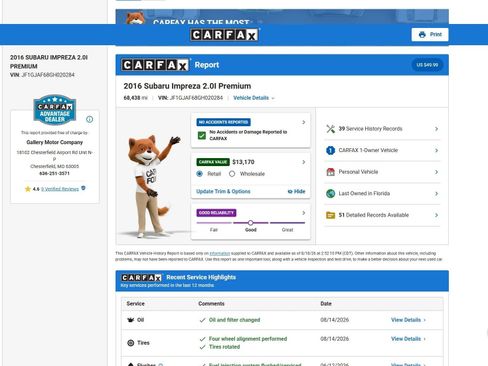Screen dimensions: 488x366
Task: Open the dealer info circle icon
Action: [89, 119]
